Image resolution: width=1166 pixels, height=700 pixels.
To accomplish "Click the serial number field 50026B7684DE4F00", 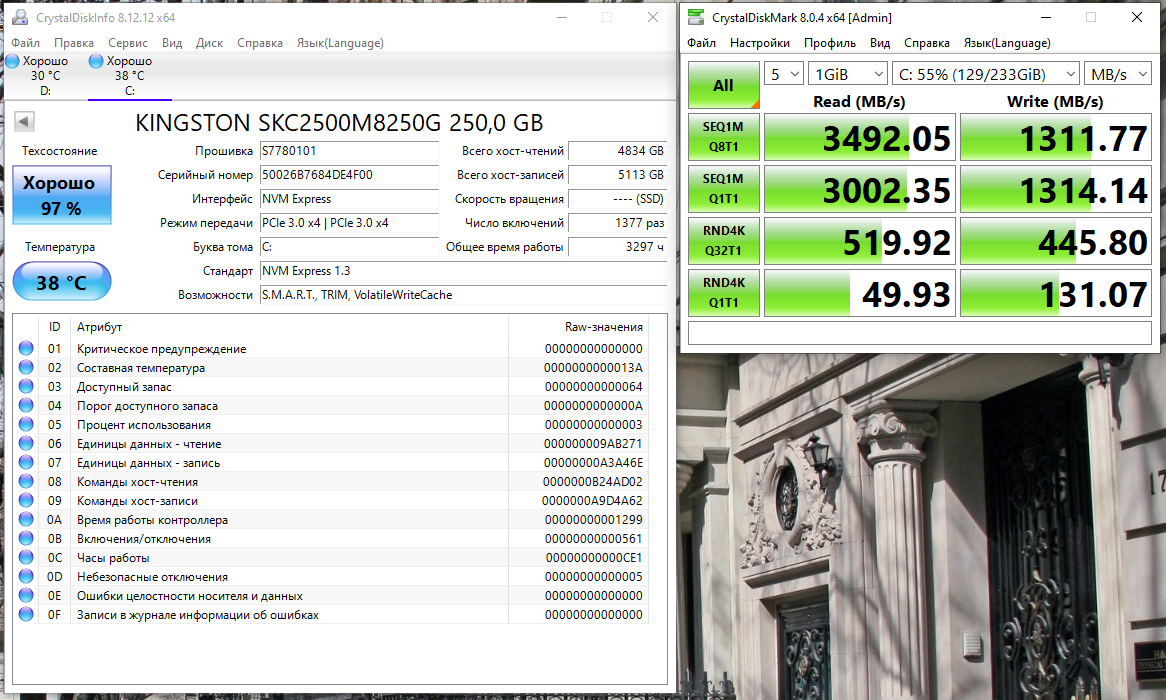I will (x=350, y=175).
